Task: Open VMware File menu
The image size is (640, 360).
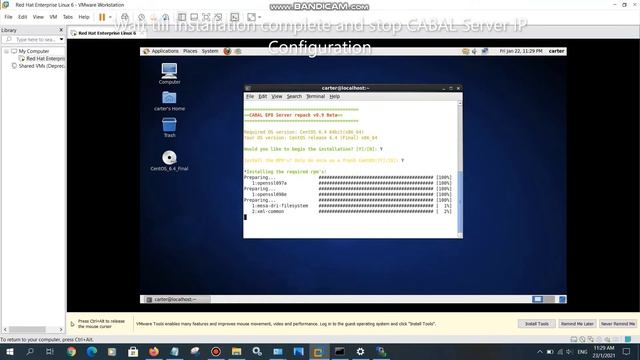Action: [8, 17]
